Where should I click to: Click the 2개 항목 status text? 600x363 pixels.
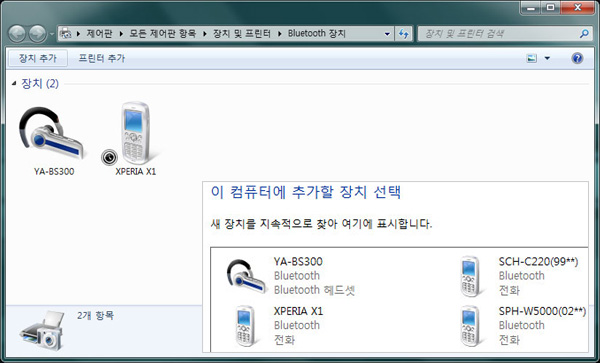(x=95, y=316)
